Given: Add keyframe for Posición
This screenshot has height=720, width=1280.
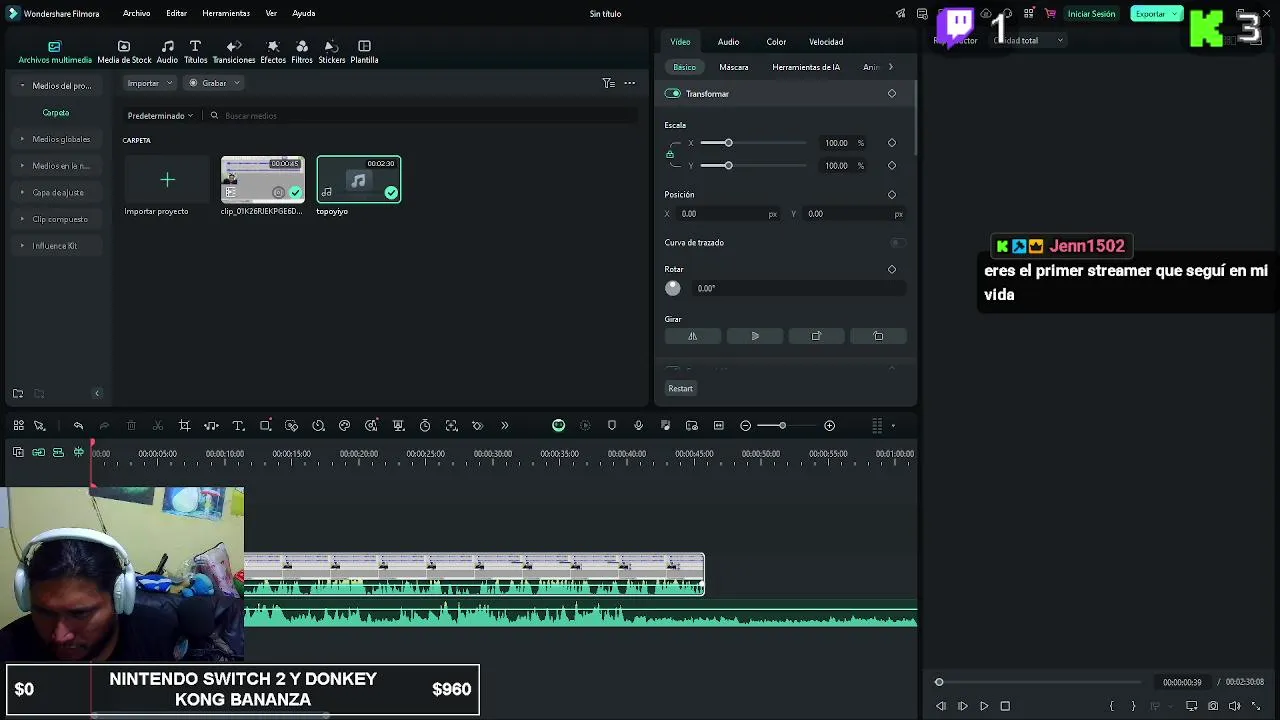Looking at the screenshot, I should coord(892,195).
